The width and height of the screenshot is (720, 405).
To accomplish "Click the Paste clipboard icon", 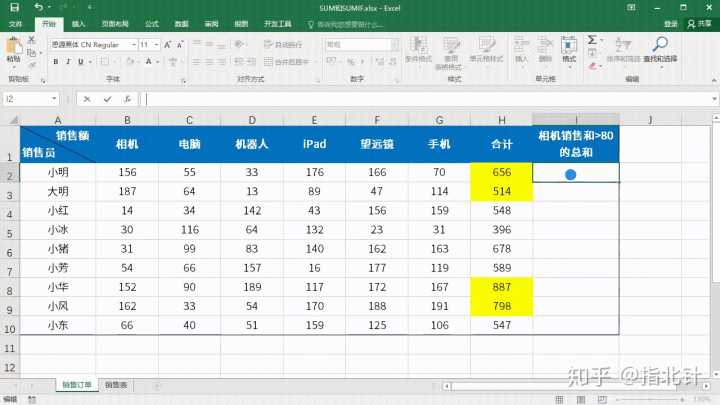I will click(13, 46).
